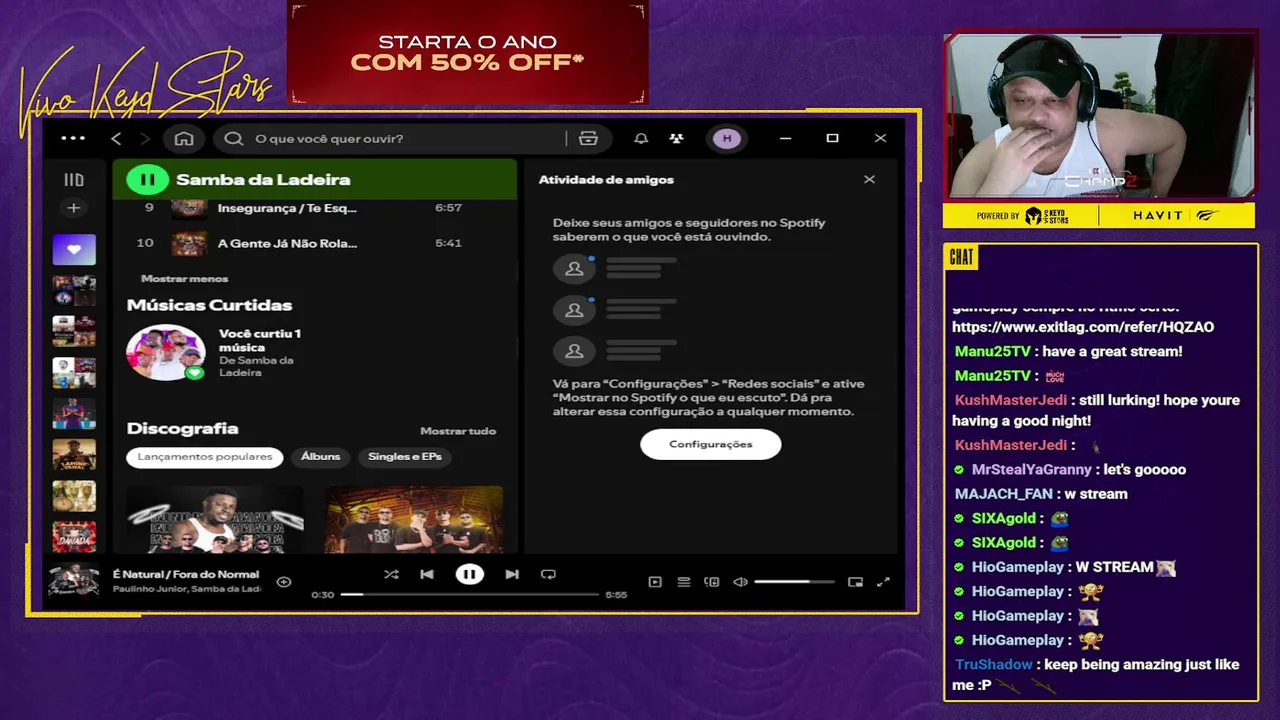Viewport: 1280px width, 720px height.
Task: Open the first Discografia album cover
Action: [x=215, y=520]
